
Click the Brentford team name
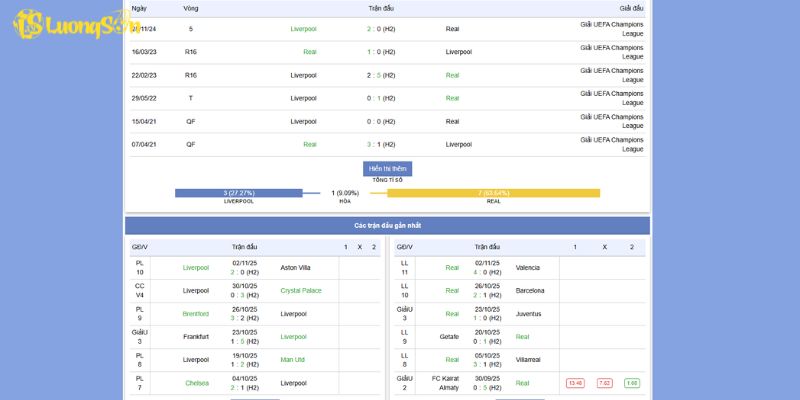click(x=196, y=313)
